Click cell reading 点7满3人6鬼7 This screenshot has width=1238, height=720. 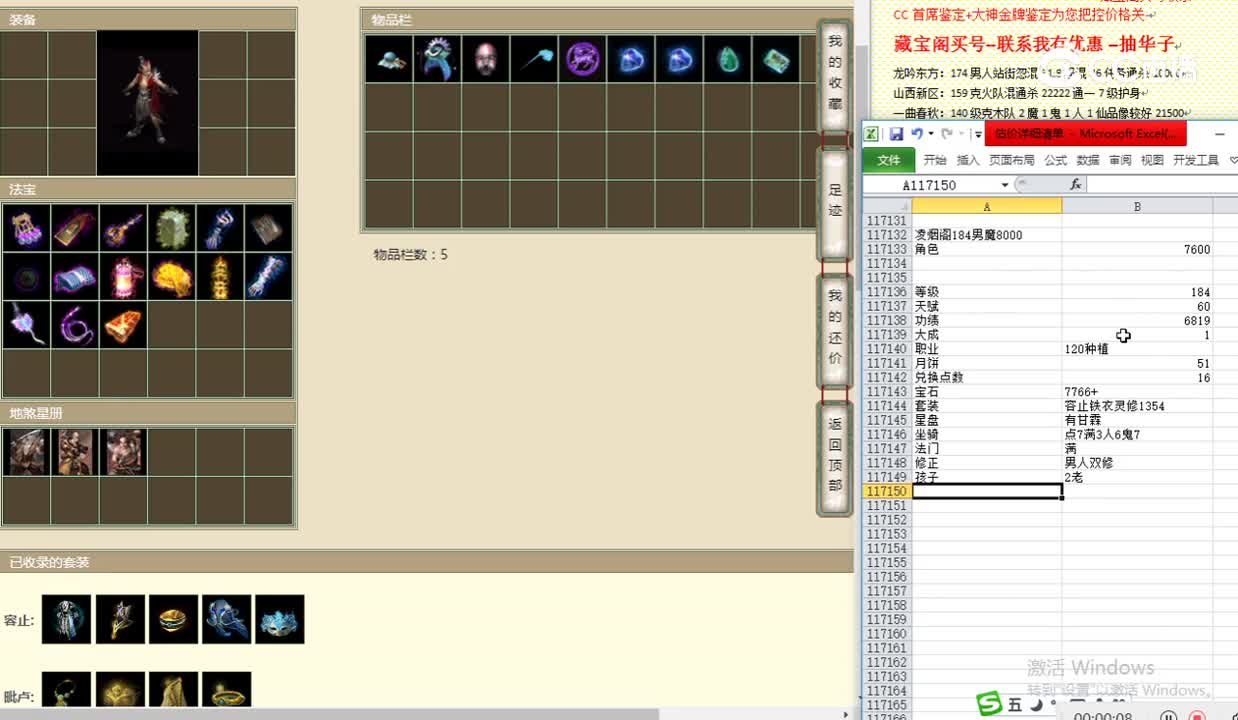1137,434
